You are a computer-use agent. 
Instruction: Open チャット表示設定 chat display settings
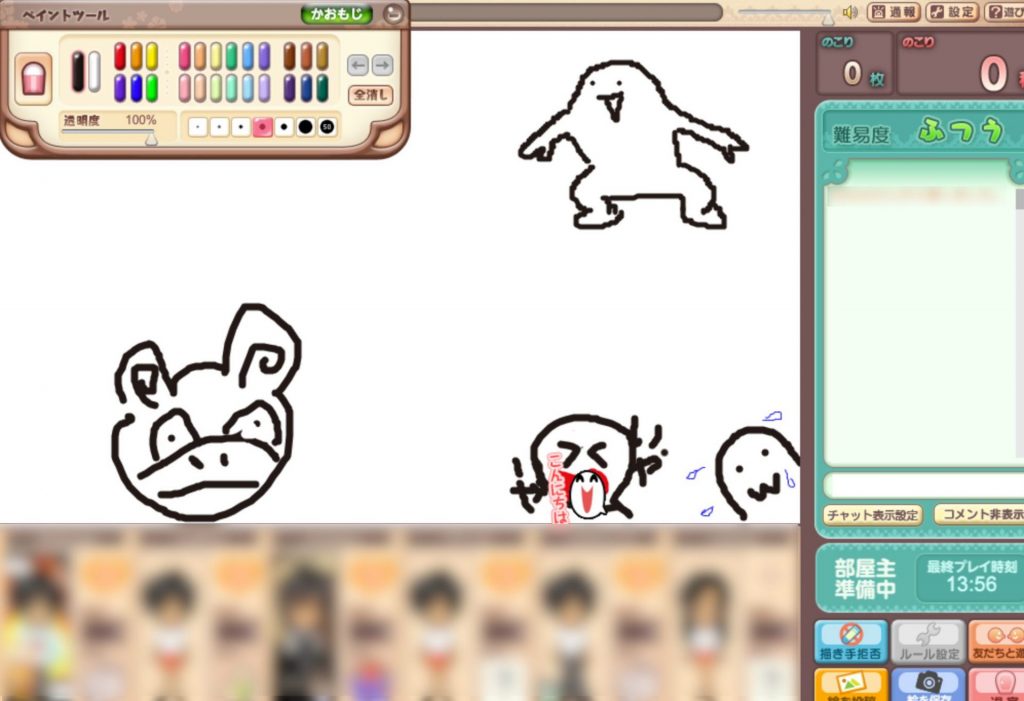point(873,515)
